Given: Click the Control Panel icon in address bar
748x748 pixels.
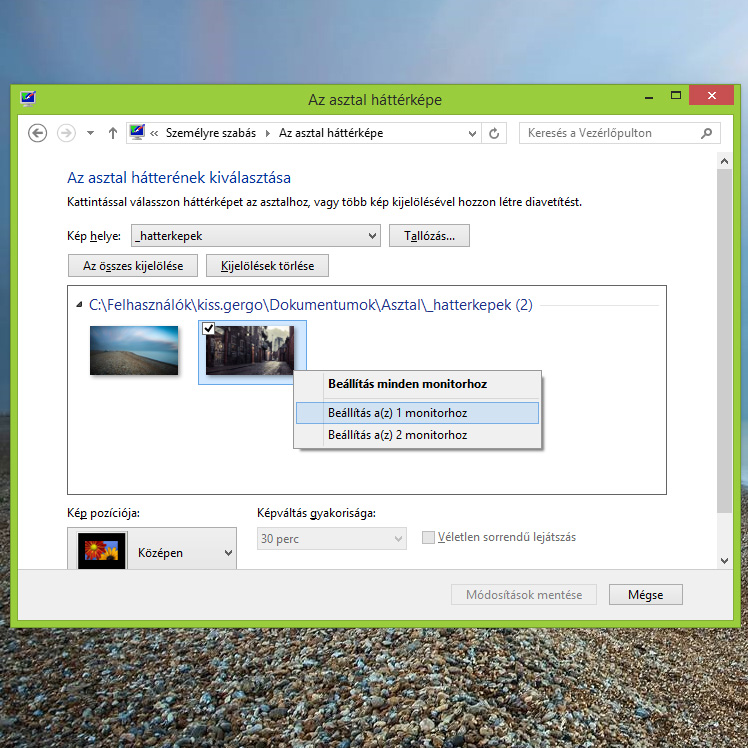Looking at the screenshot, I should tap(137, 133).
